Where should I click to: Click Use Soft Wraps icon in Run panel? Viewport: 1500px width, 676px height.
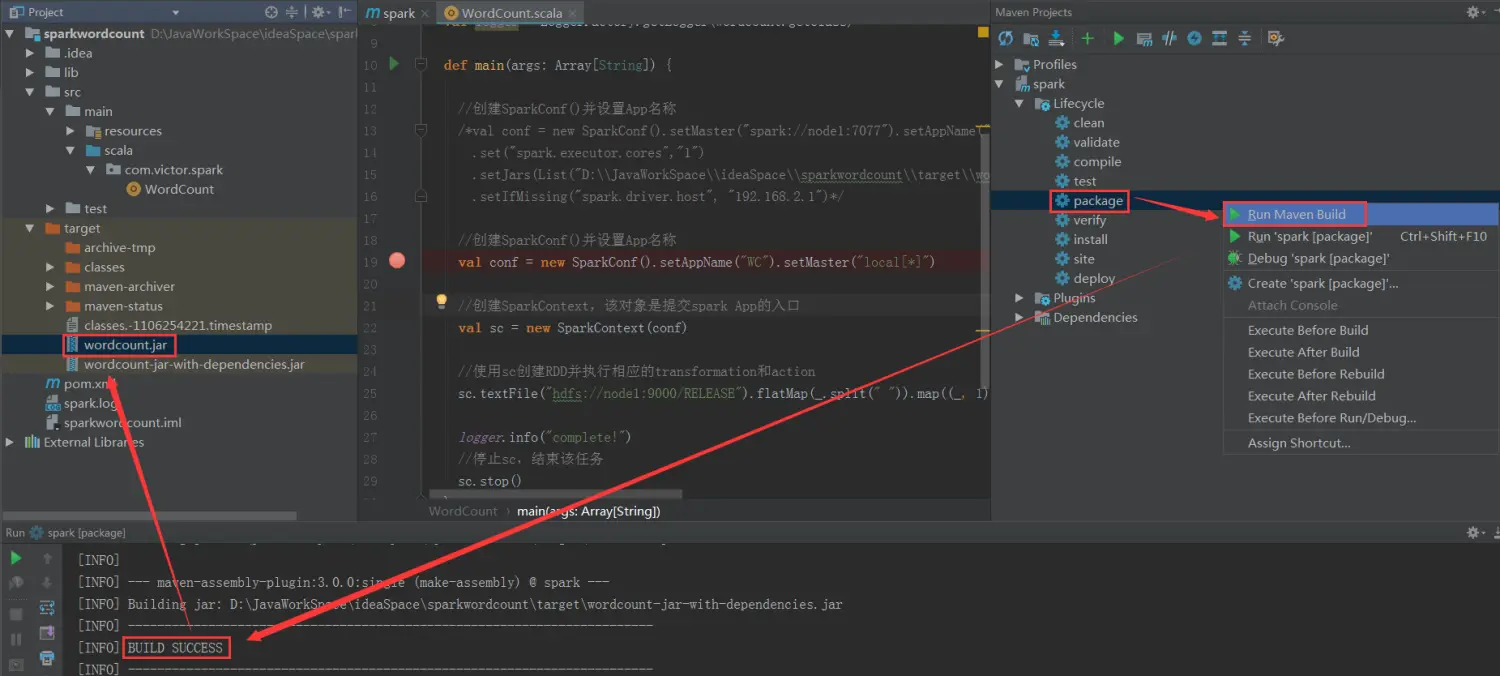click(x=47, y=608)
